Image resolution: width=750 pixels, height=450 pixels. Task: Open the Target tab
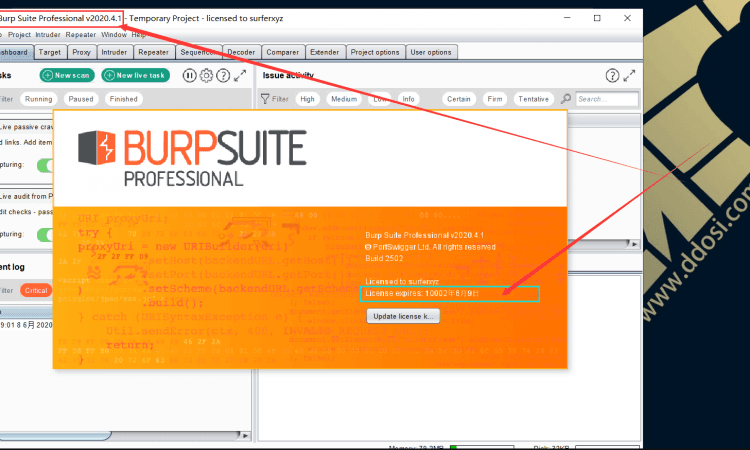click(x=50, y=52)
